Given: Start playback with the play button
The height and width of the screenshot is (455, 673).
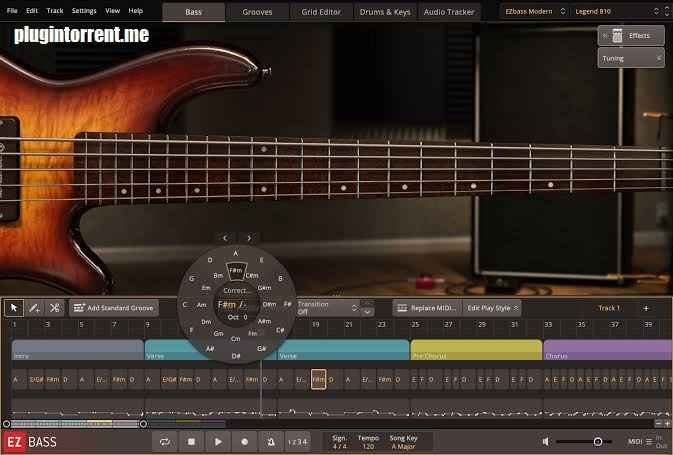Looking at the screenshot, I should point(218,441).
